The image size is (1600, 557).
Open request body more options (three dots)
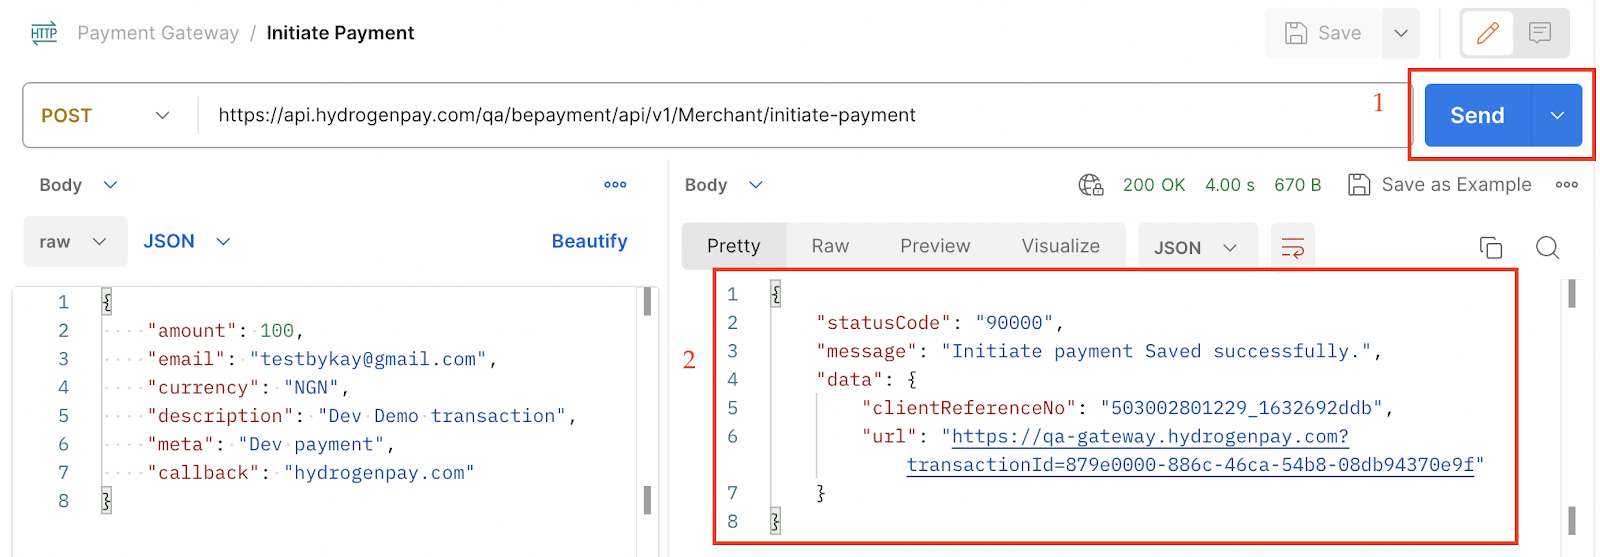tap(615, 185)
